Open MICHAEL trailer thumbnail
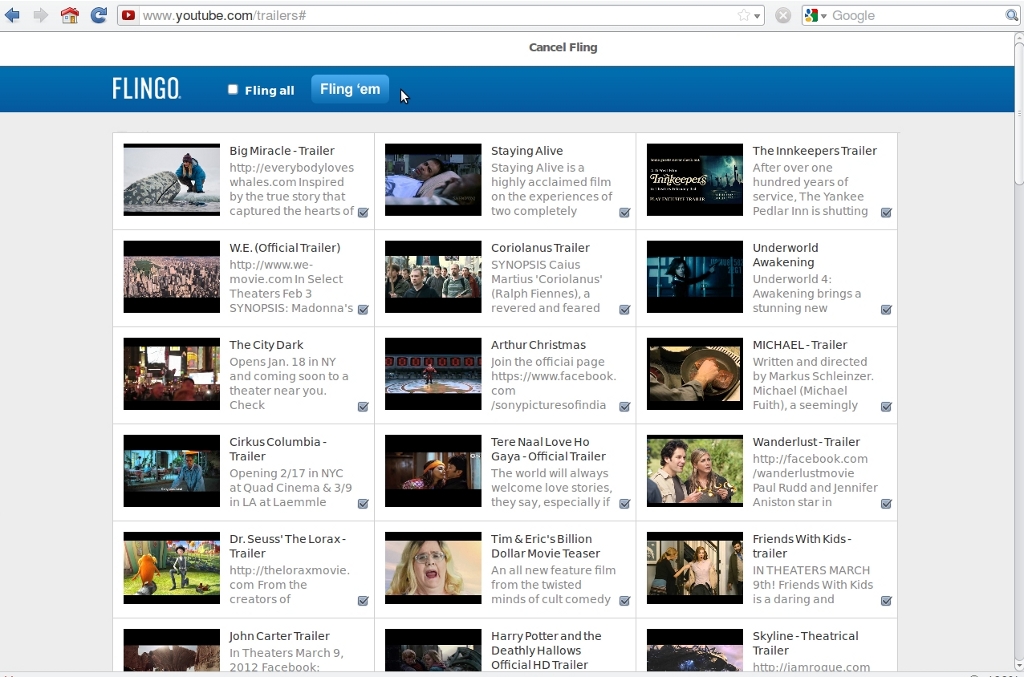 (x=695, y=374)
